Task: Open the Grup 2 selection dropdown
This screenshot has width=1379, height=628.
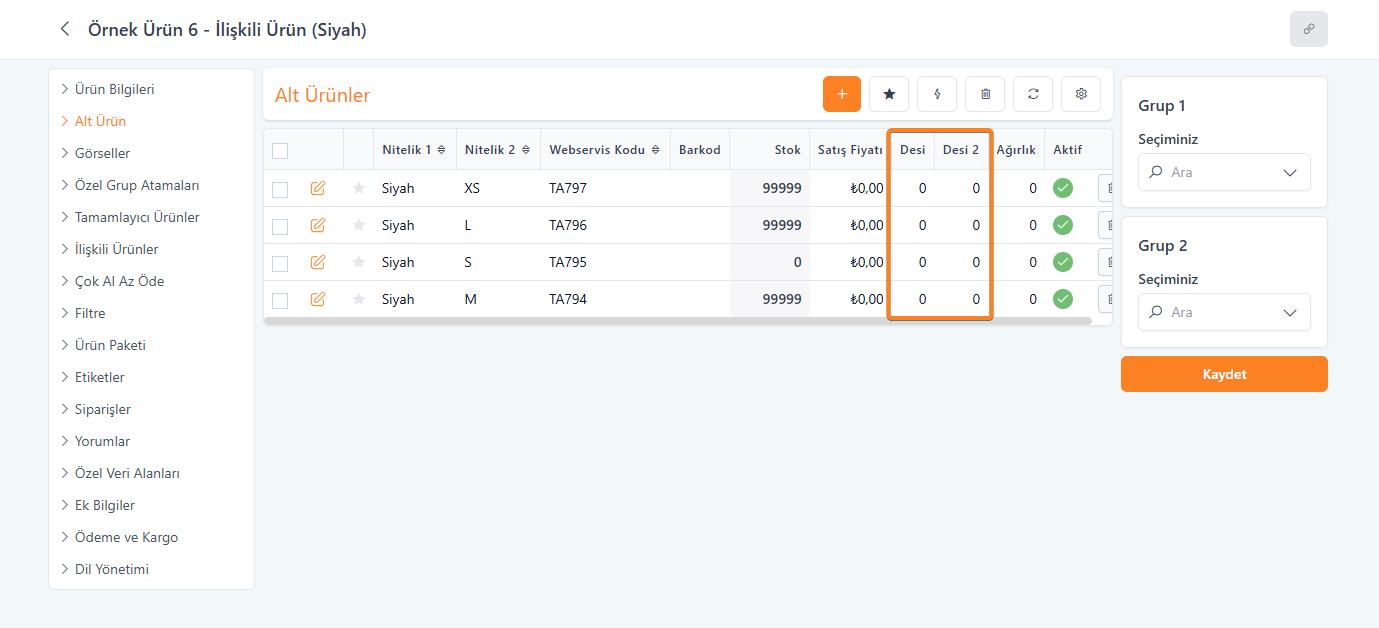Action: pyautogui.click(x=1224, y=312)
